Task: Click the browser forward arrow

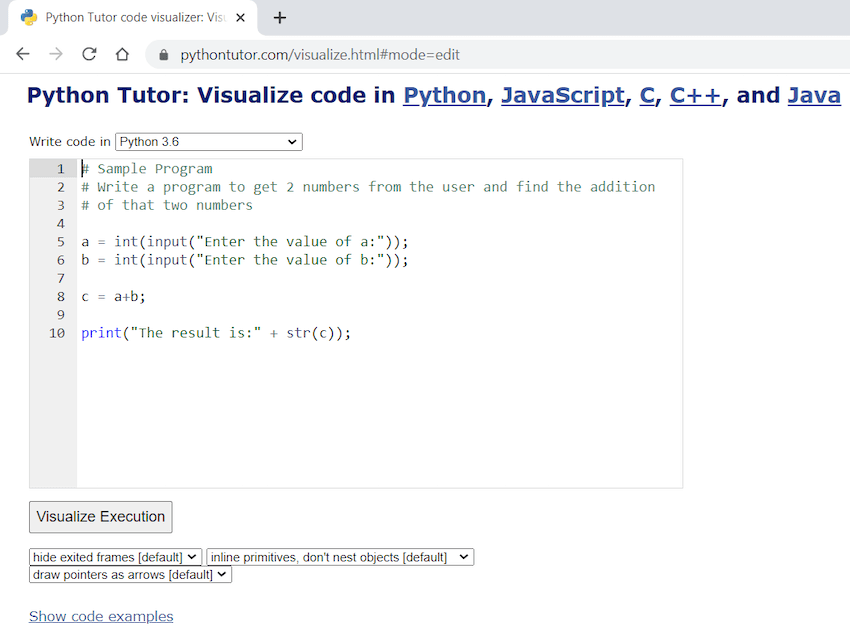Action: pyautogui.click(x=56, y=54)
